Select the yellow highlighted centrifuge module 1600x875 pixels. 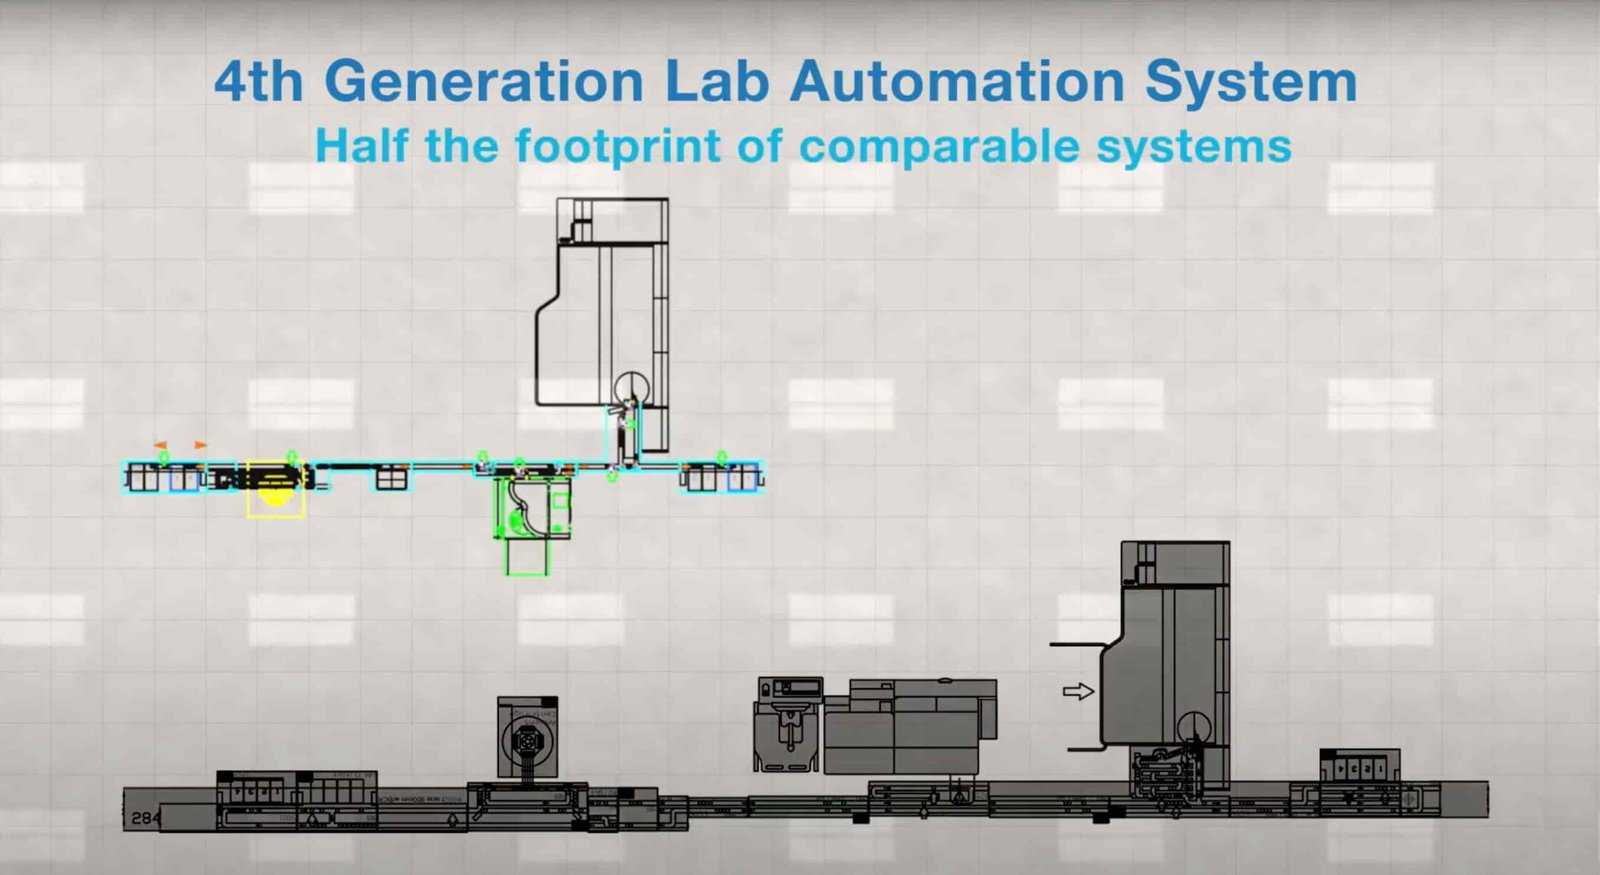point(275,490)
